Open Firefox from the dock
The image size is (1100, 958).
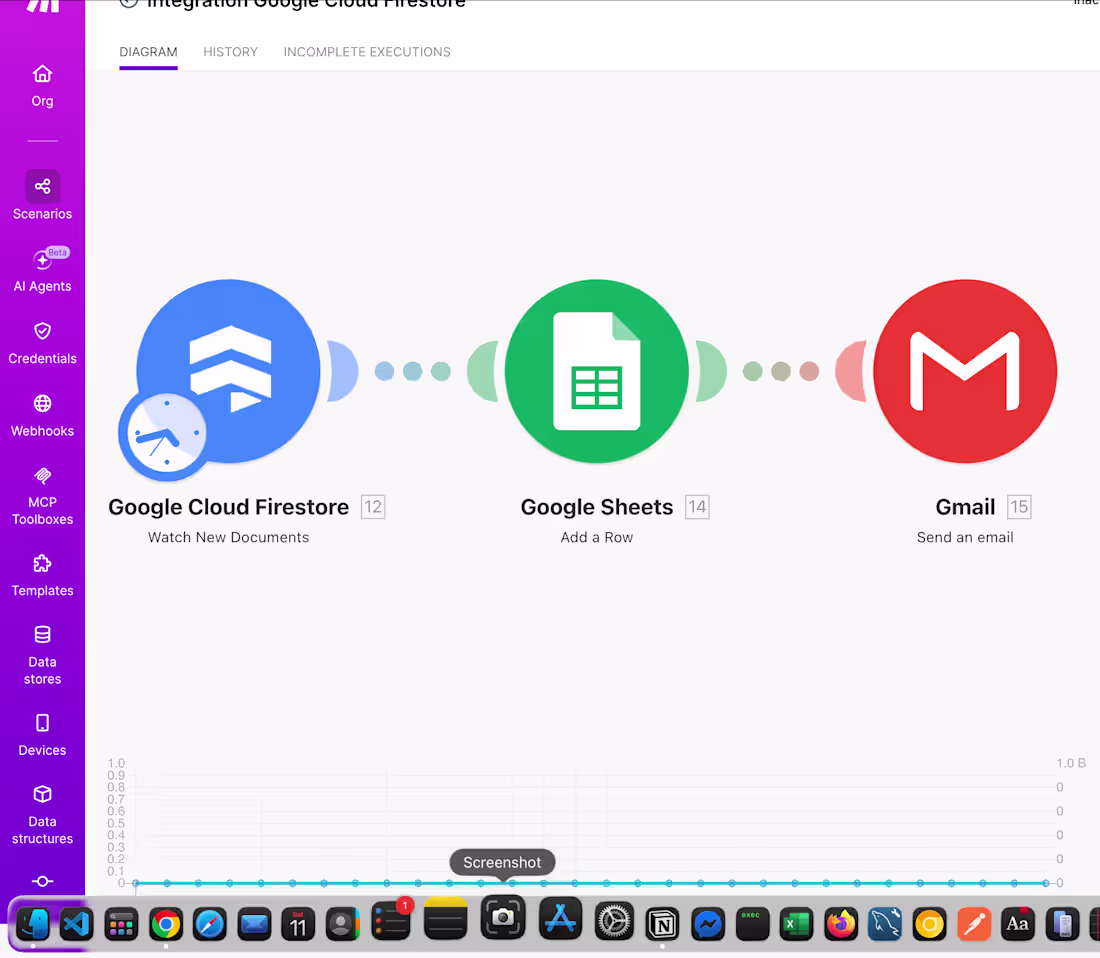[840, 924]
